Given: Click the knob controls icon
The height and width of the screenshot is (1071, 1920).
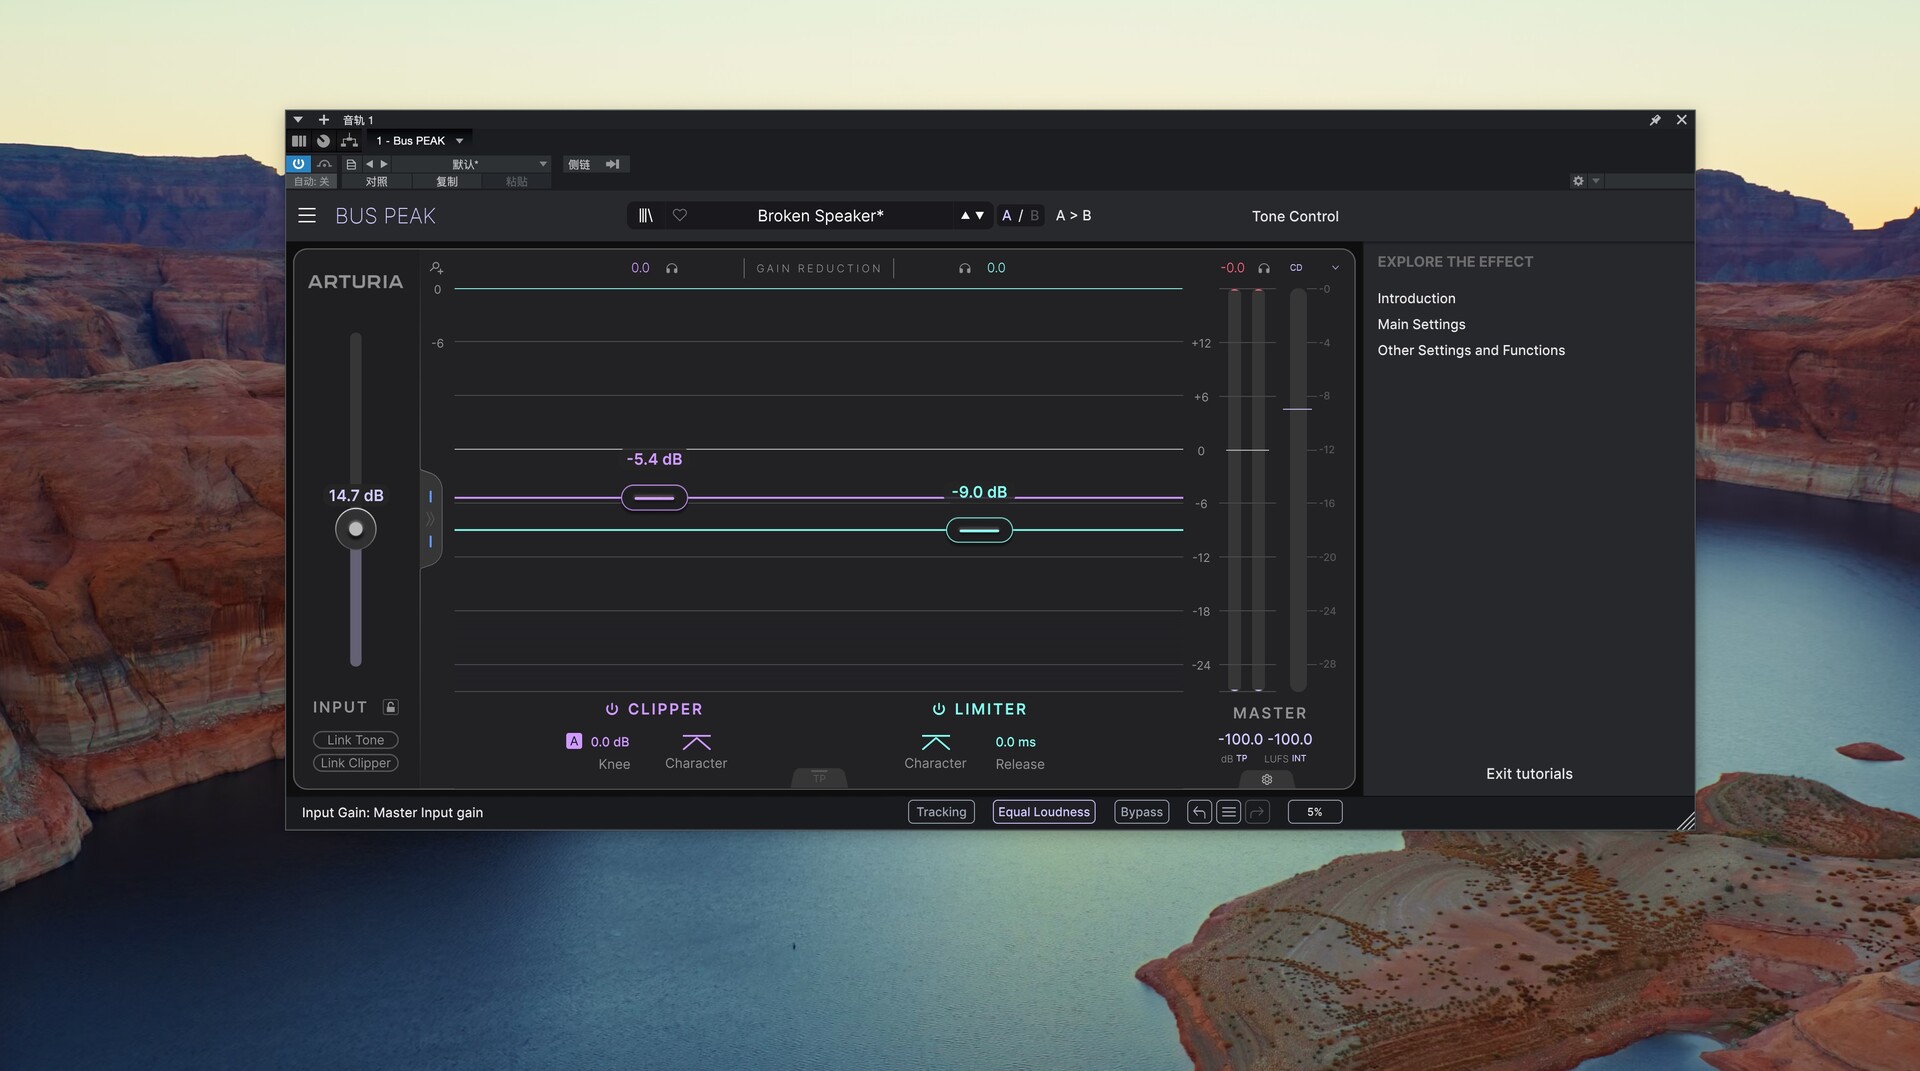Looking at the screenshot, I should pos(323,141).
